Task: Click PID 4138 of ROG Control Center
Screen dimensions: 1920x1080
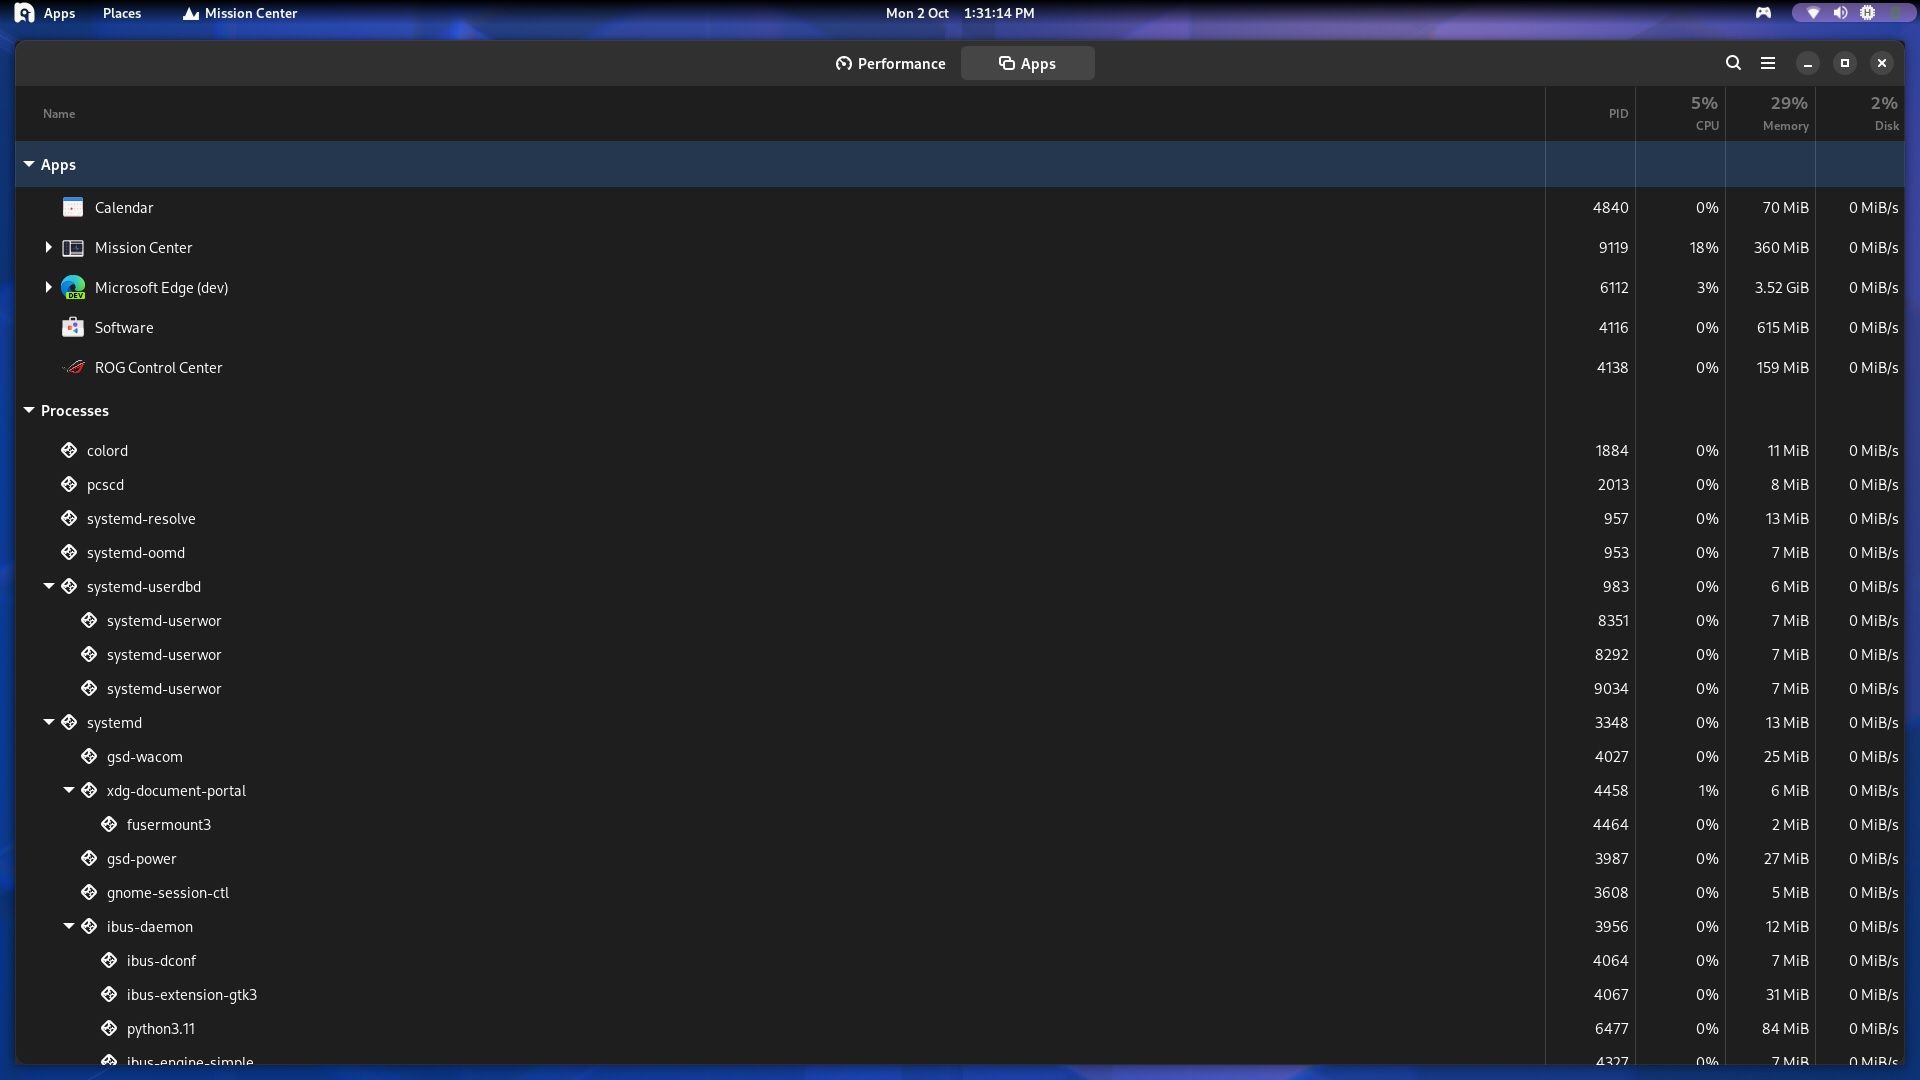Action: pyautogui.click(x=1612, y=367)
